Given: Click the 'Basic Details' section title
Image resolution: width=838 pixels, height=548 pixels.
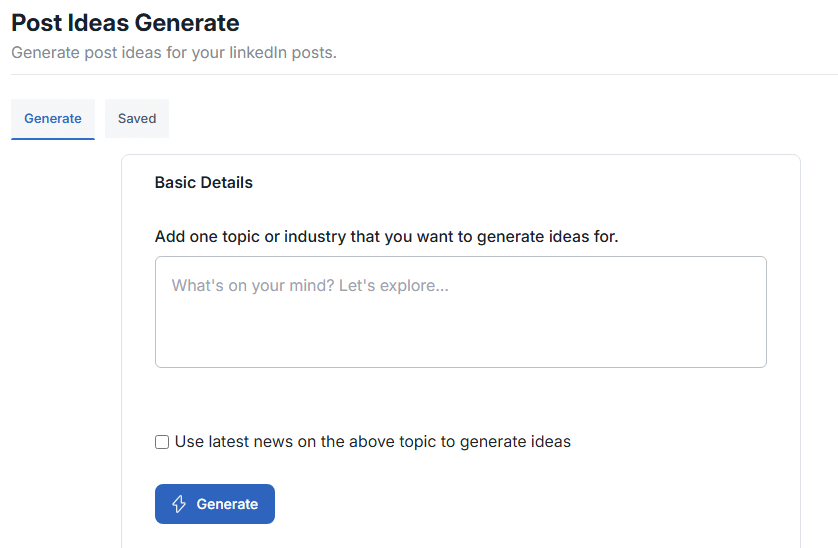Looking at the screenshot, I should pos(204,183).
